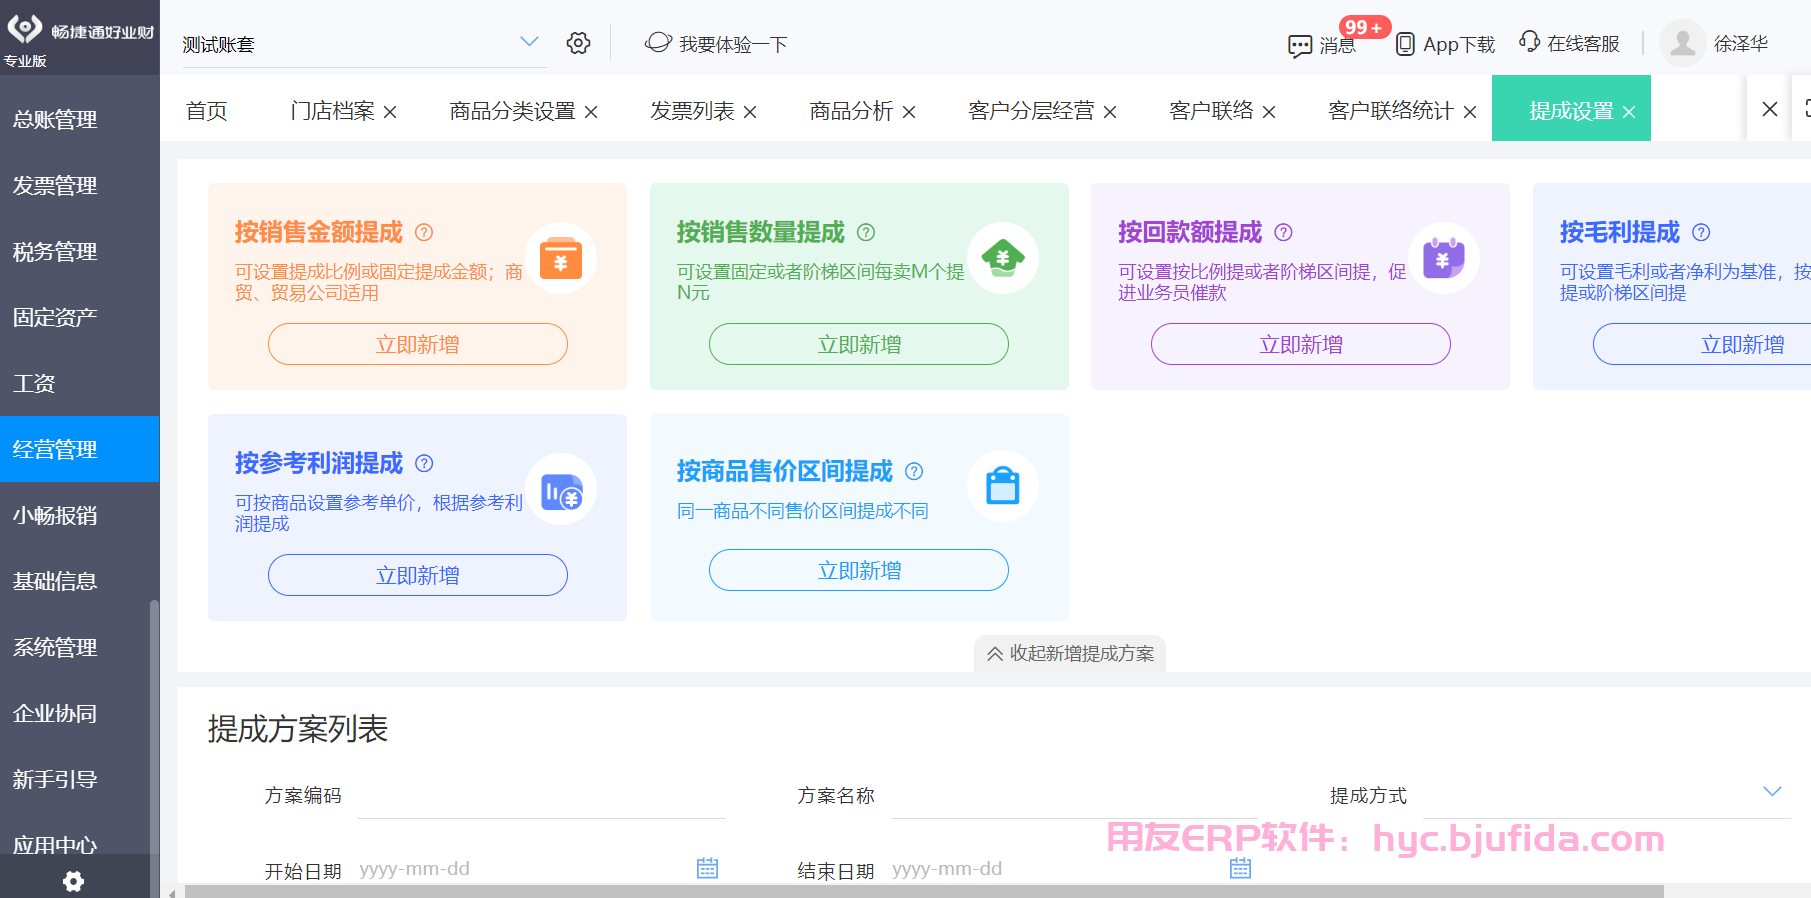This screenshot has width=1811, height=898.
Task: Expand the 测试账套 account dropdown
Action: tap(529, 42)
